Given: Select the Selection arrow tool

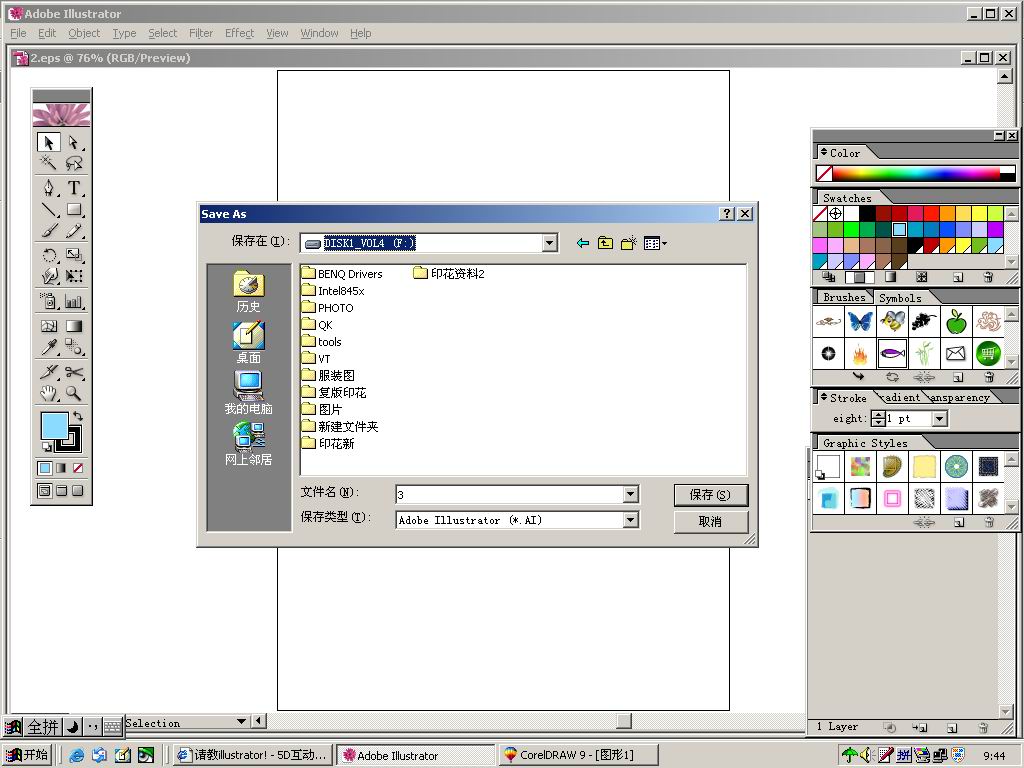Looking at the screenshot, I should point(49,142).
